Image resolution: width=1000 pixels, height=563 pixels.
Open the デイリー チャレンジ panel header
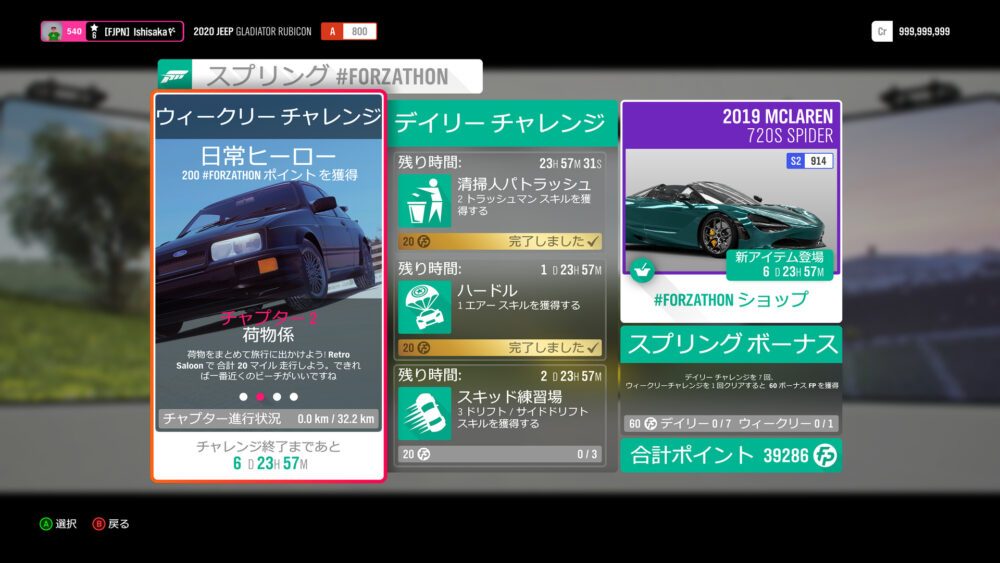coord(502,123)
